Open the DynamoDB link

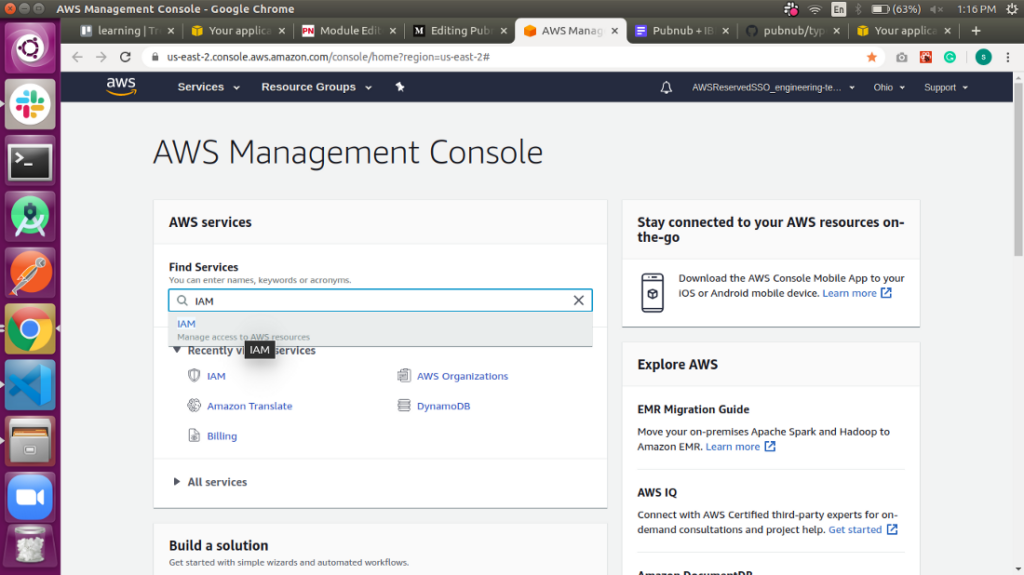(443, 406)
